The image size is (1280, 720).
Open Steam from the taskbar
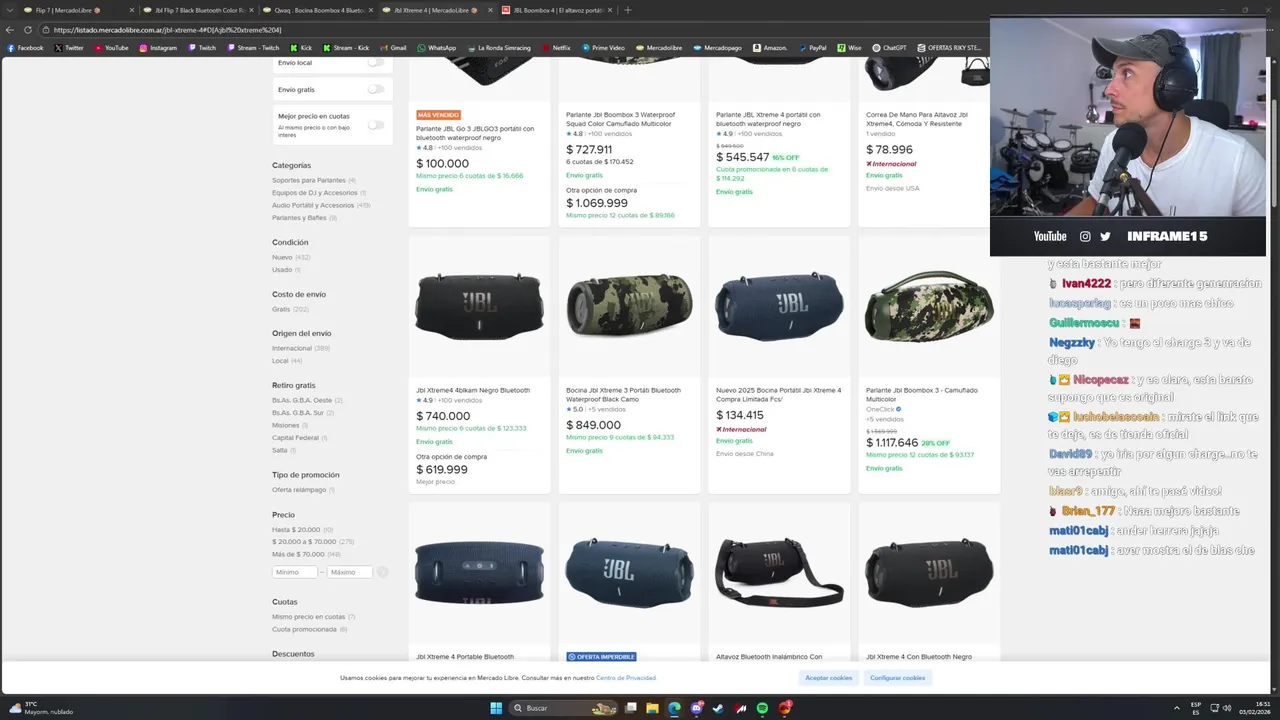718,708
